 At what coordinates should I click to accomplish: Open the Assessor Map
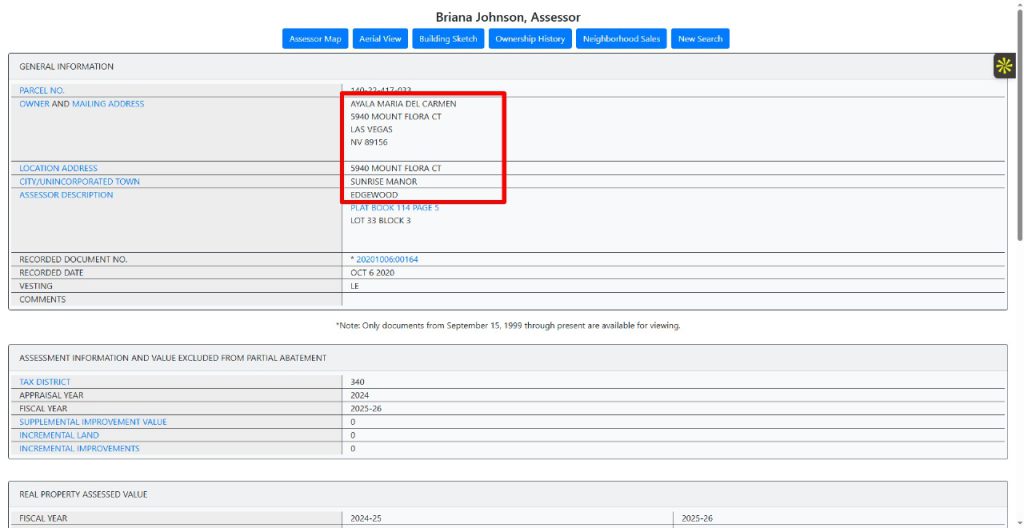(x=315, y=39)
